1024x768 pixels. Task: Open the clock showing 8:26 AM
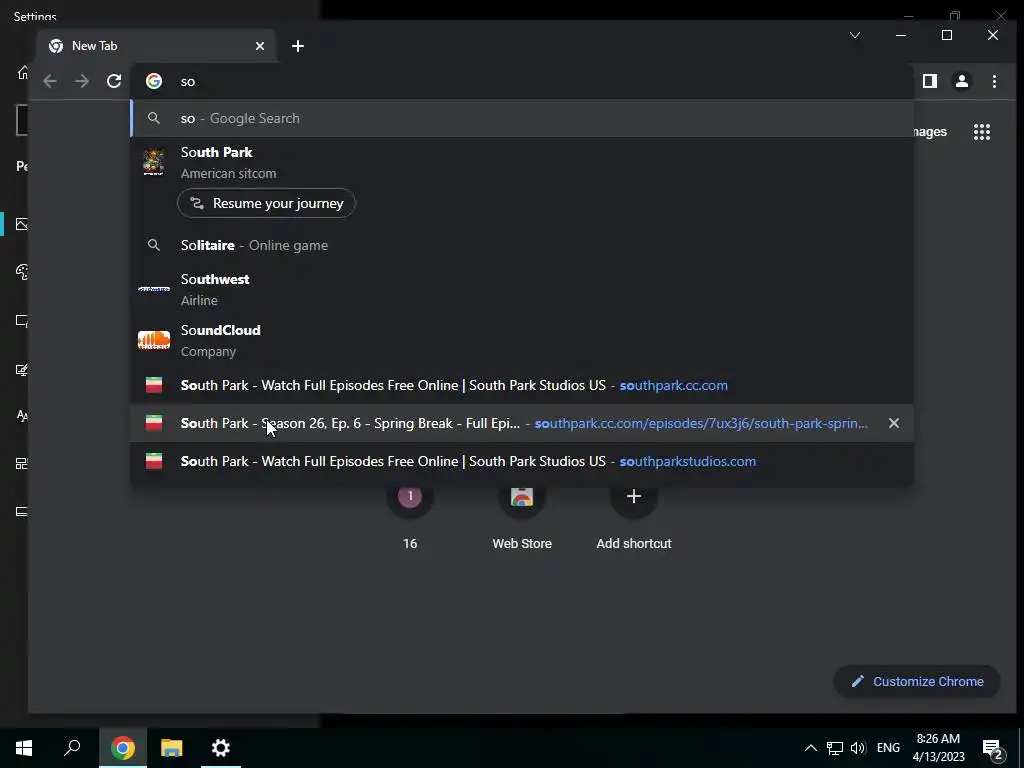coord(938,748)
